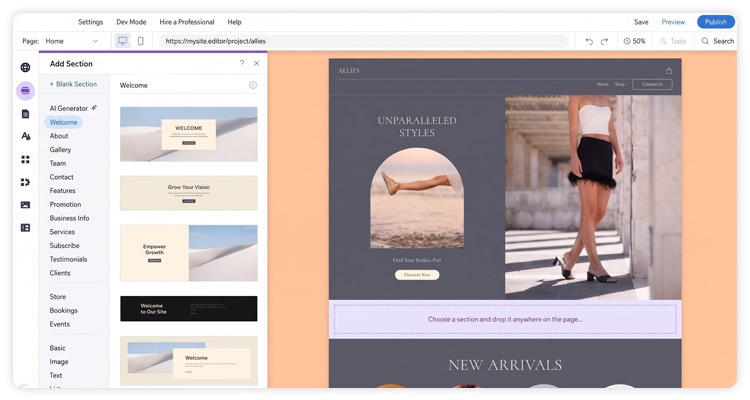Expand the Page Home dropdown
The width and height of the screenshot is (750, 400).
72,41
